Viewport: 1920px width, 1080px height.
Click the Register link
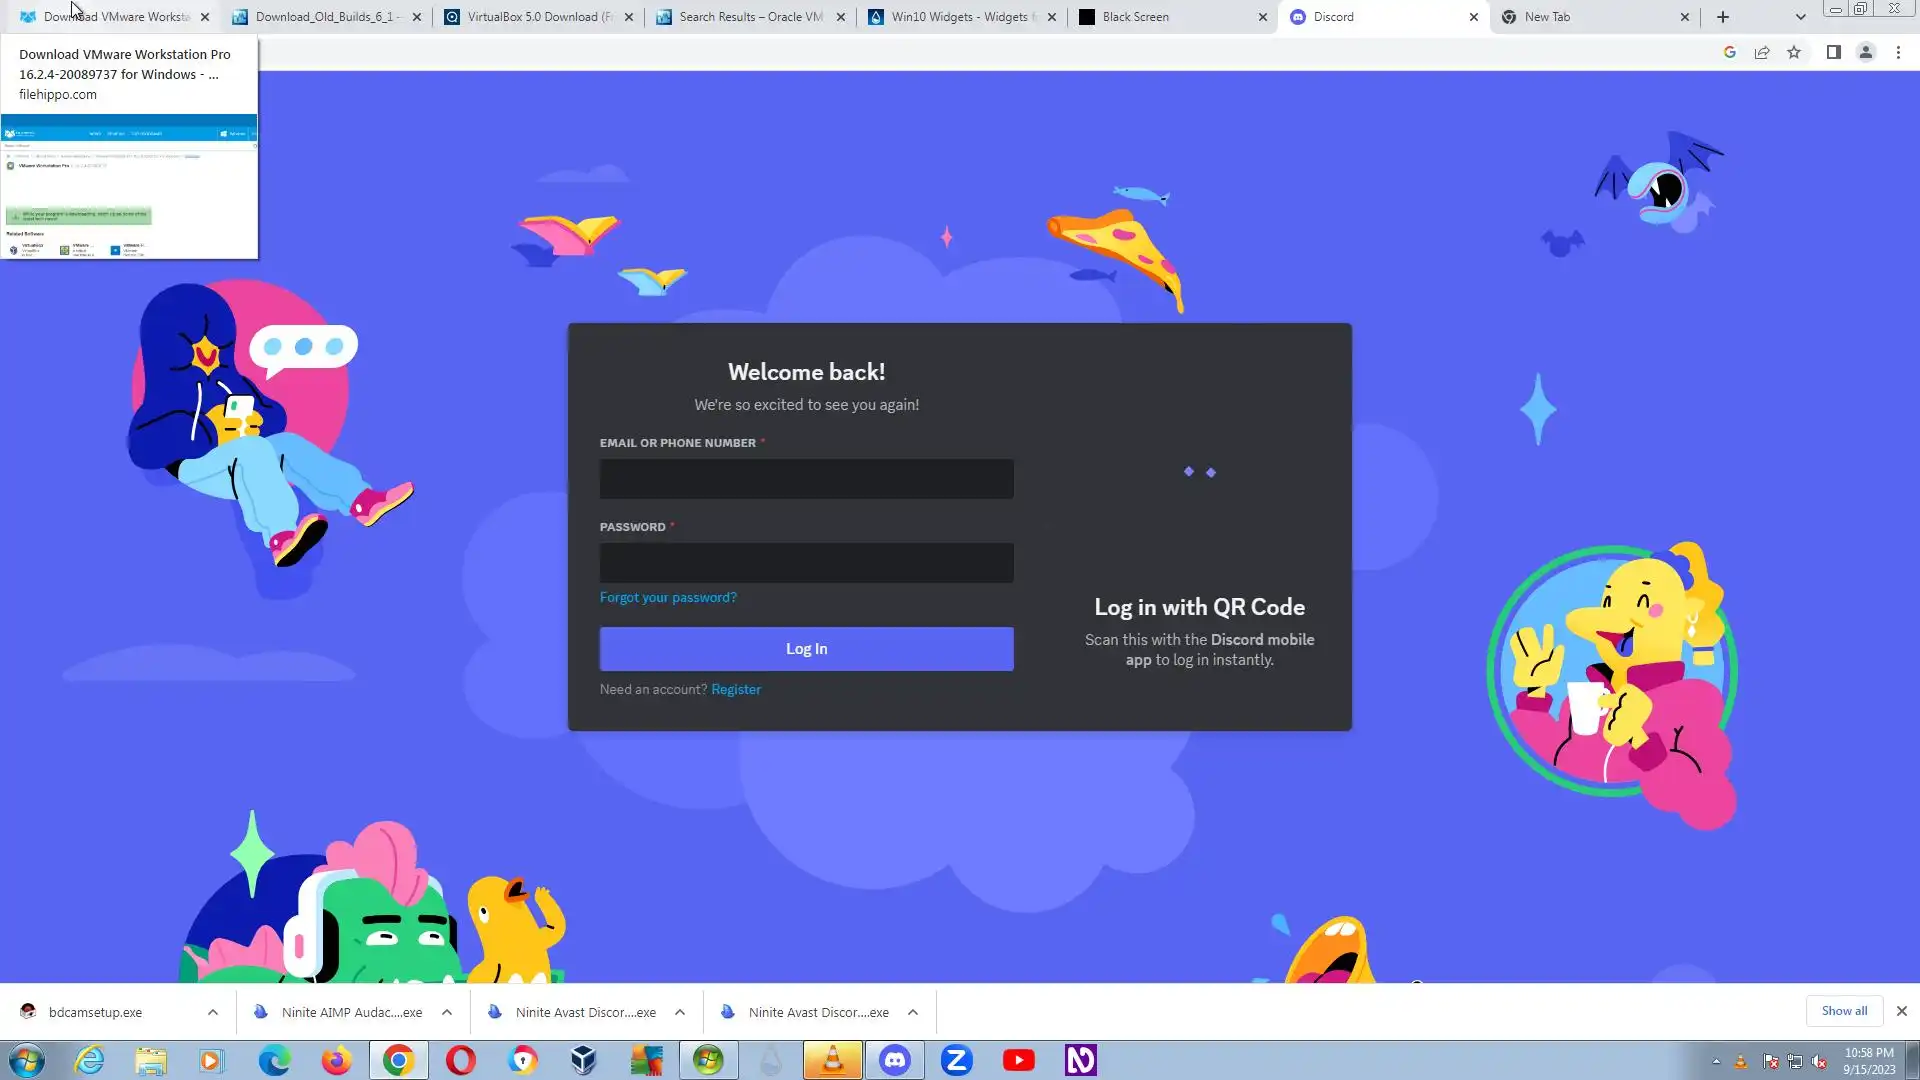point(736,689)
